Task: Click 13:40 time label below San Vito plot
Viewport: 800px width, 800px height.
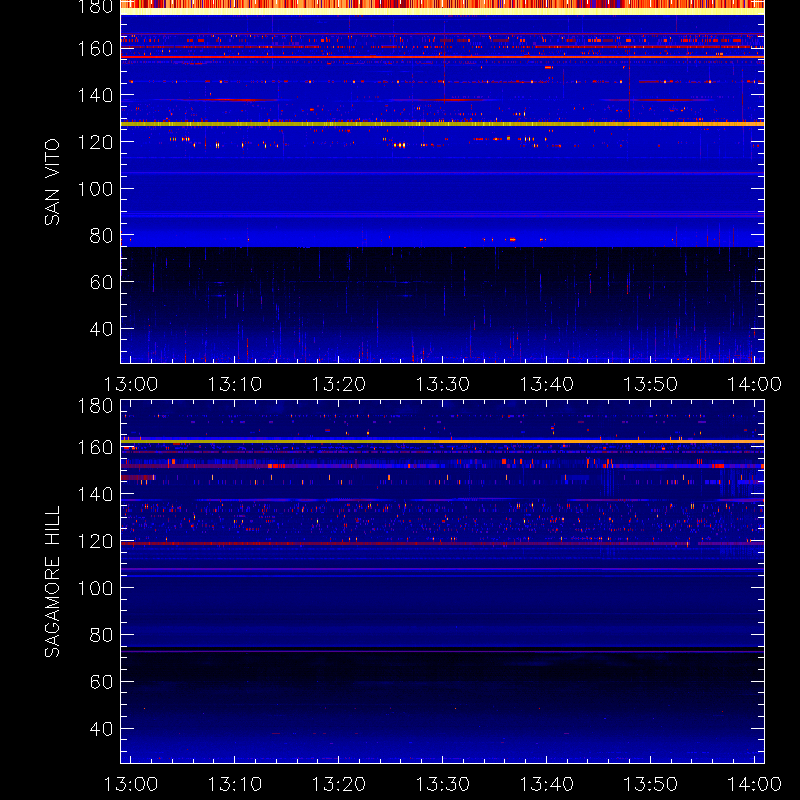Action: coord(546,384)
